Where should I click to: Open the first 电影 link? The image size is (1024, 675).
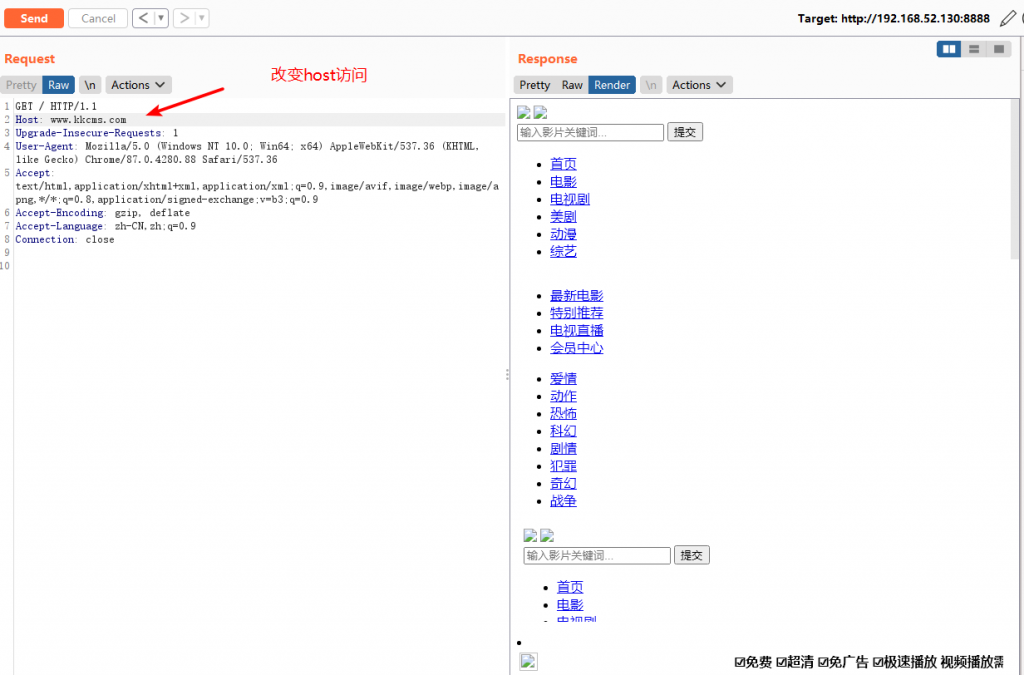[563, 182]
